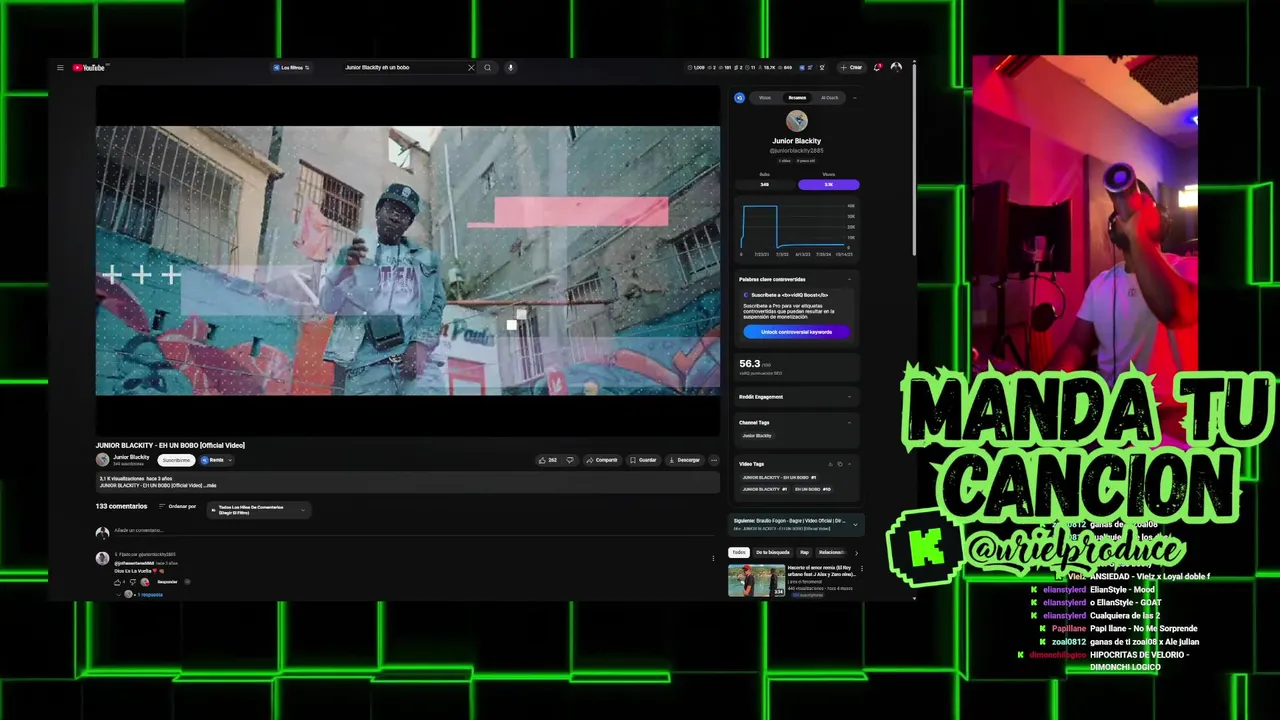Switch to the Vistas tab in vidIQ panel

tap(765, 98)
